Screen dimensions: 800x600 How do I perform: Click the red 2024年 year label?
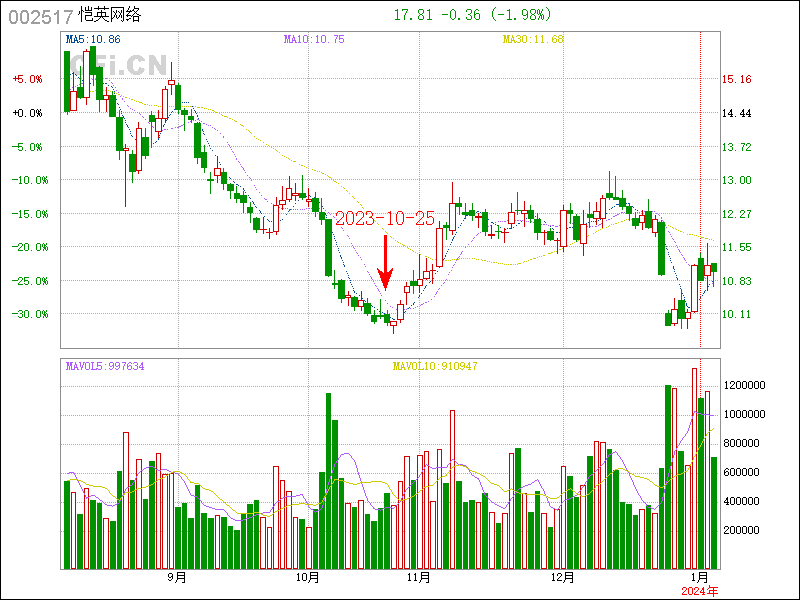[700, 591]
